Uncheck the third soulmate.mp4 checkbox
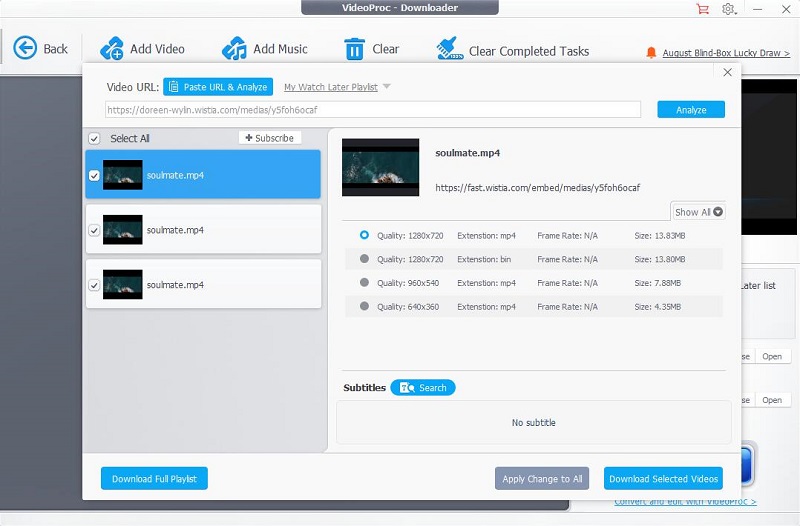Image resolution: width=800 pixels, height=526 pixels. pyautogui.click(x=94, y=285)
